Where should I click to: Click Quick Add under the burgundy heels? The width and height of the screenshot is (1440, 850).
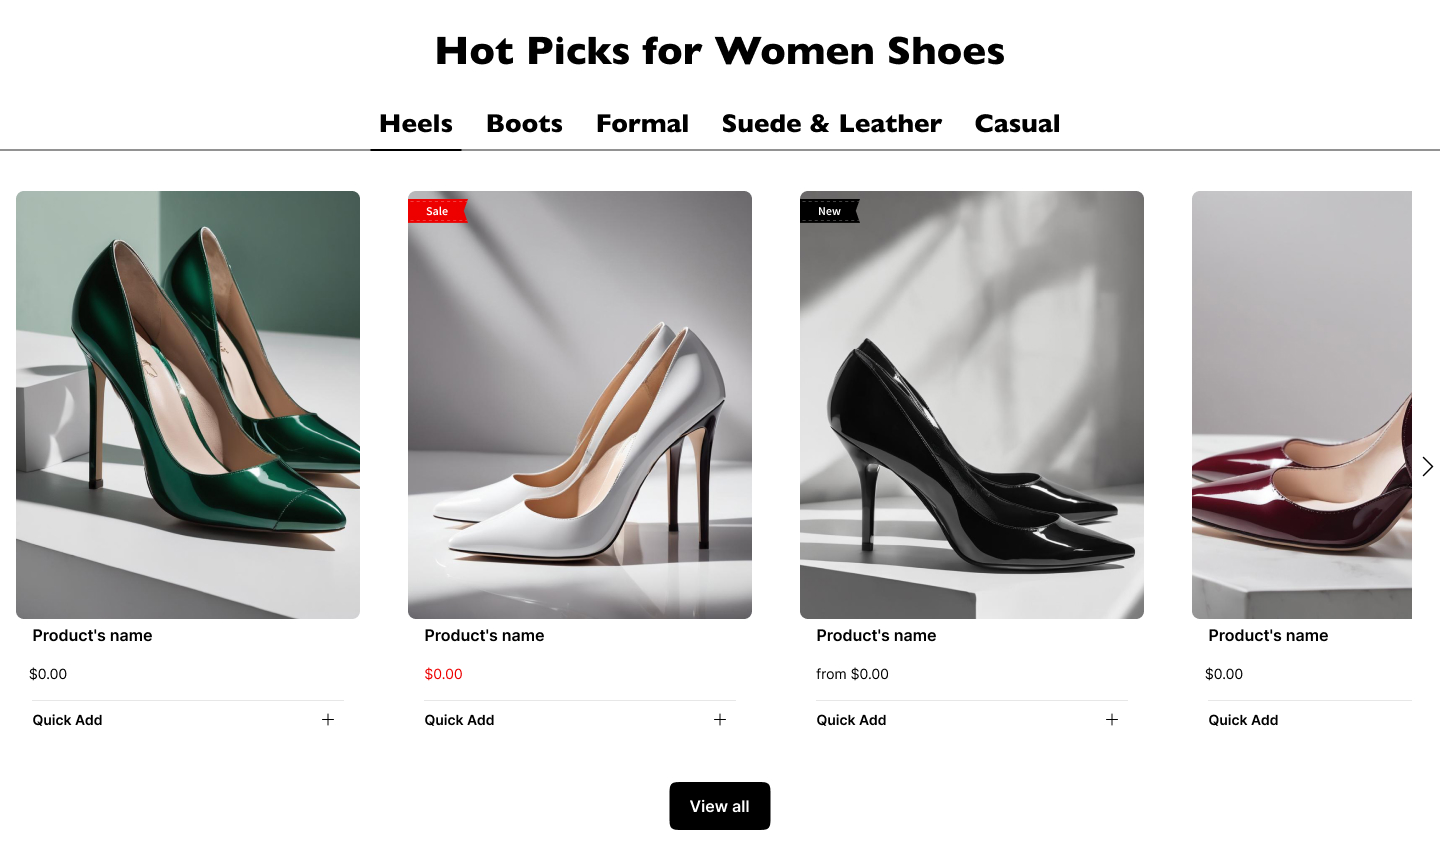(1243, 720)
